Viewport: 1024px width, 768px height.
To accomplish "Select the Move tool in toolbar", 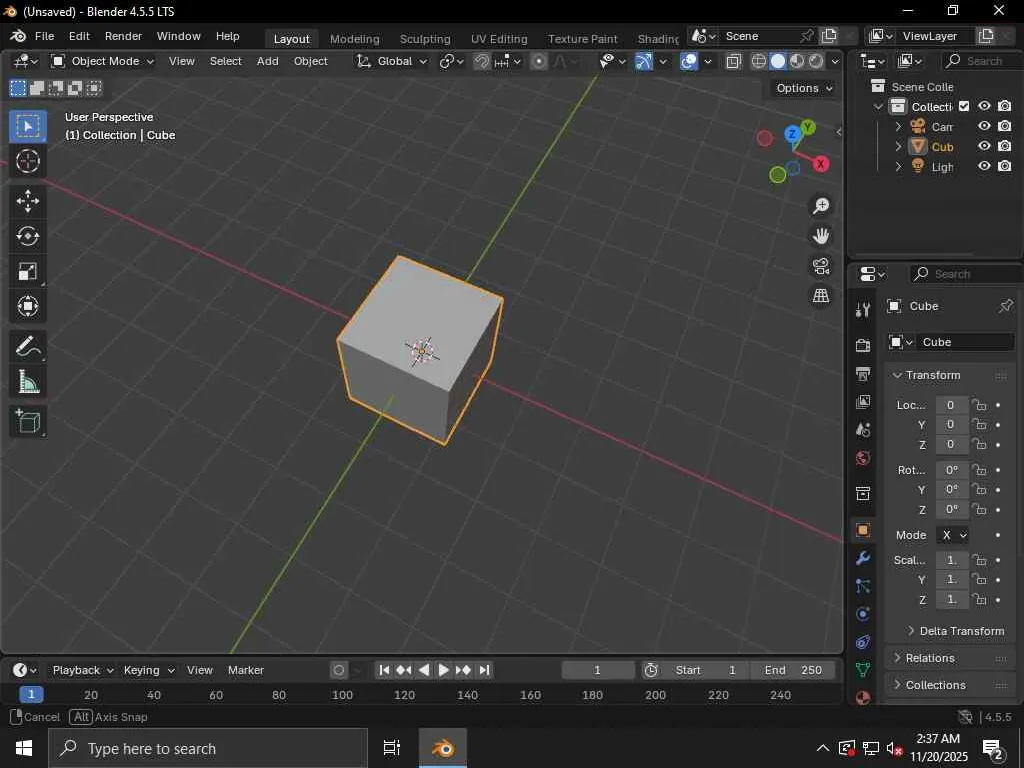I will tap(28, 201).
